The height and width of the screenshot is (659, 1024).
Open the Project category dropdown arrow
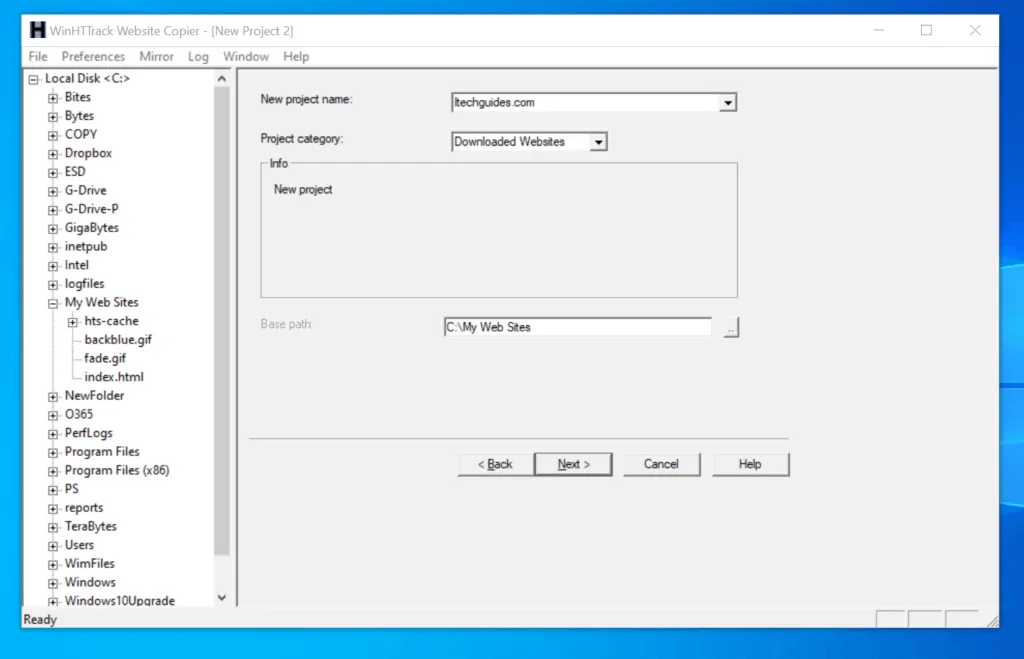click(x=598, y=142)
